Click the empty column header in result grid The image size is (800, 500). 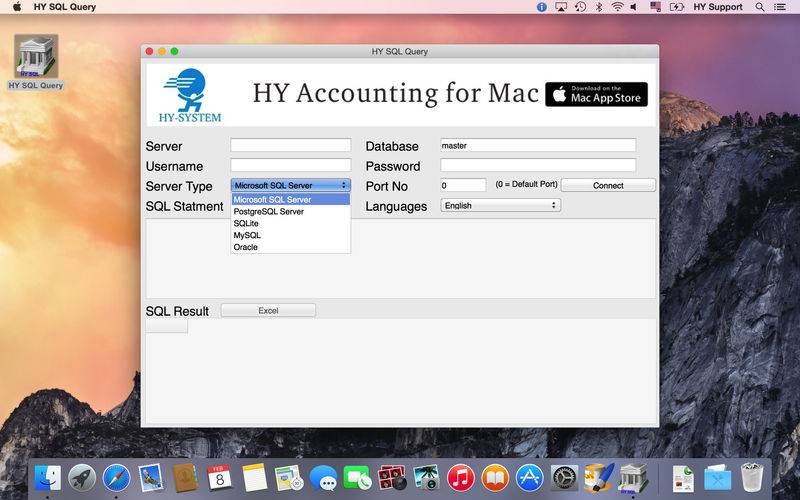click(167, 326)
